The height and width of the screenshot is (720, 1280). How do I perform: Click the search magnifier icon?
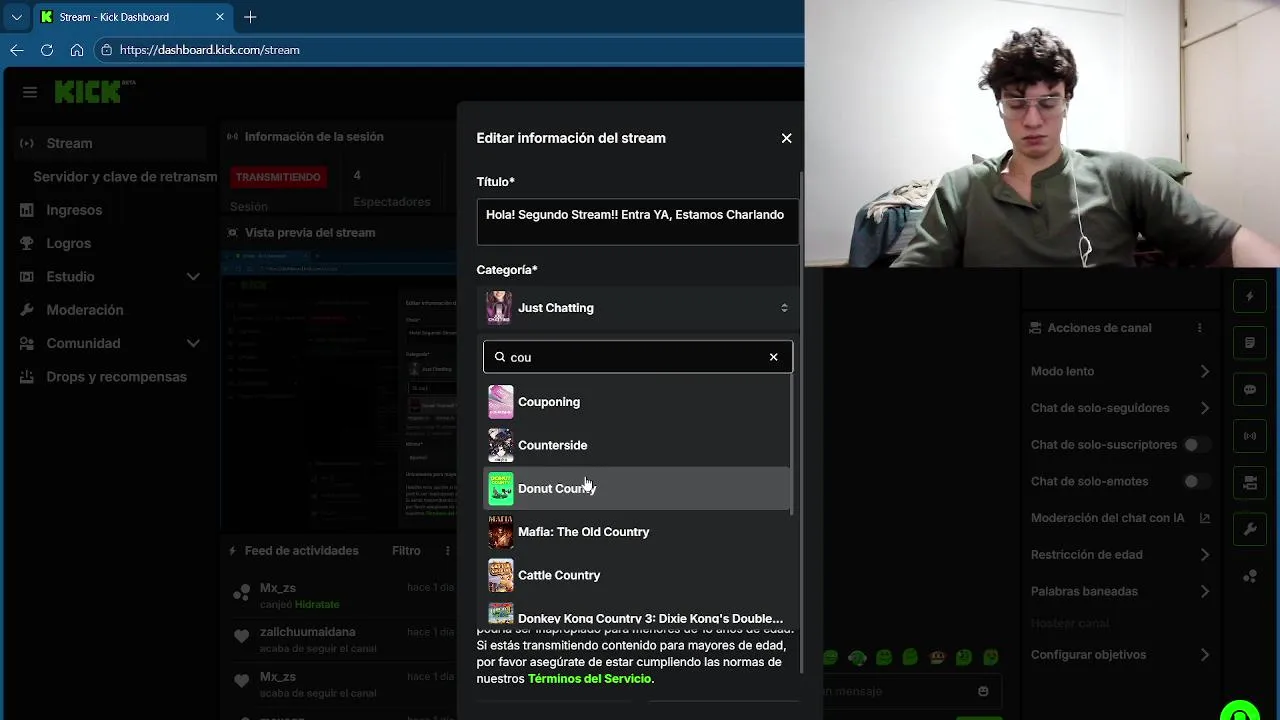click(x=500, y=357)
